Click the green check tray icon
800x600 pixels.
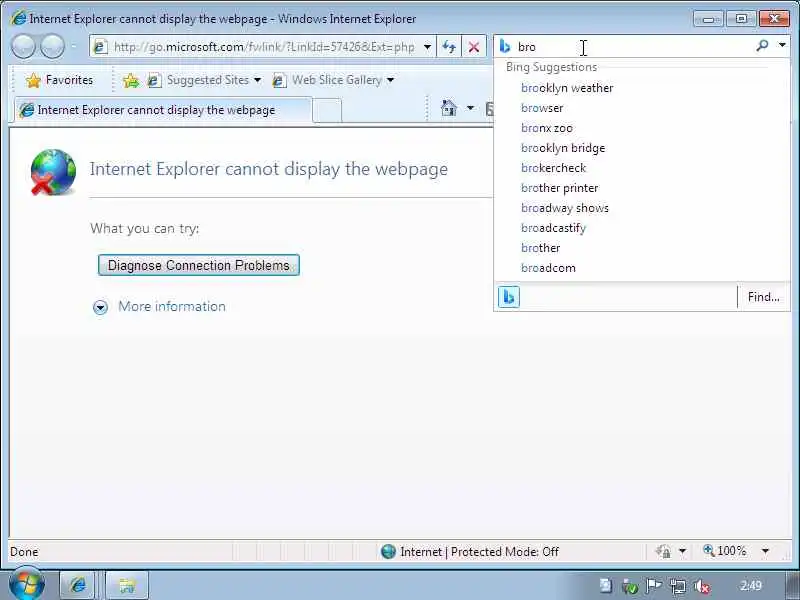[x=630, y=587]
